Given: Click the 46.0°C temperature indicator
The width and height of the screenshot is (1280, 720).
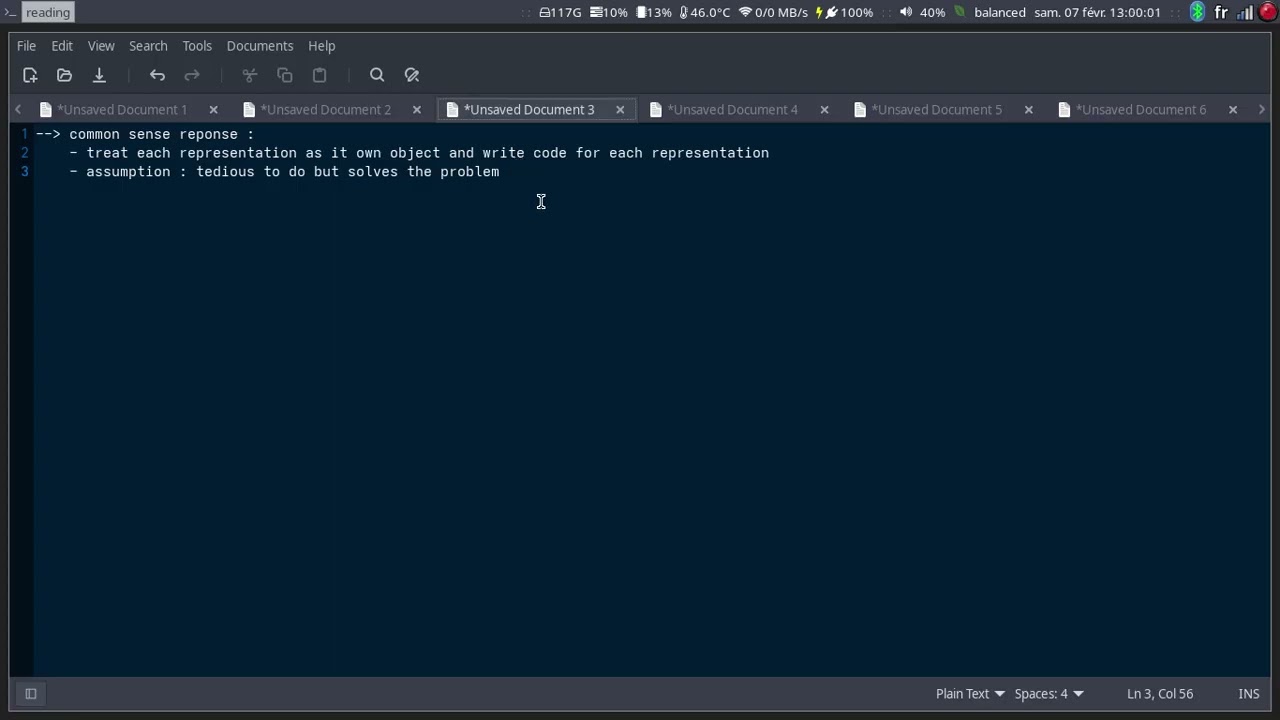Looking at the screenshot, I should [705, 12].
